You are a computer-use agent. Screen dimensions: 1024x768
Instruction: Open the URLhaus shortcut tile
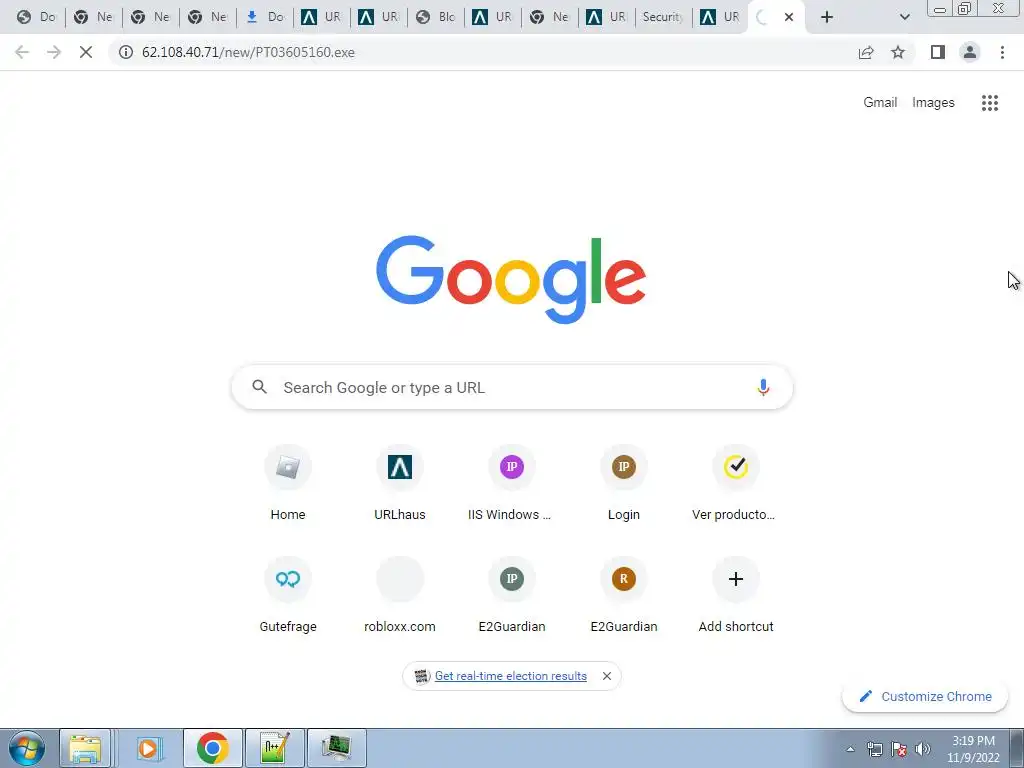click(x=400, y=483)
